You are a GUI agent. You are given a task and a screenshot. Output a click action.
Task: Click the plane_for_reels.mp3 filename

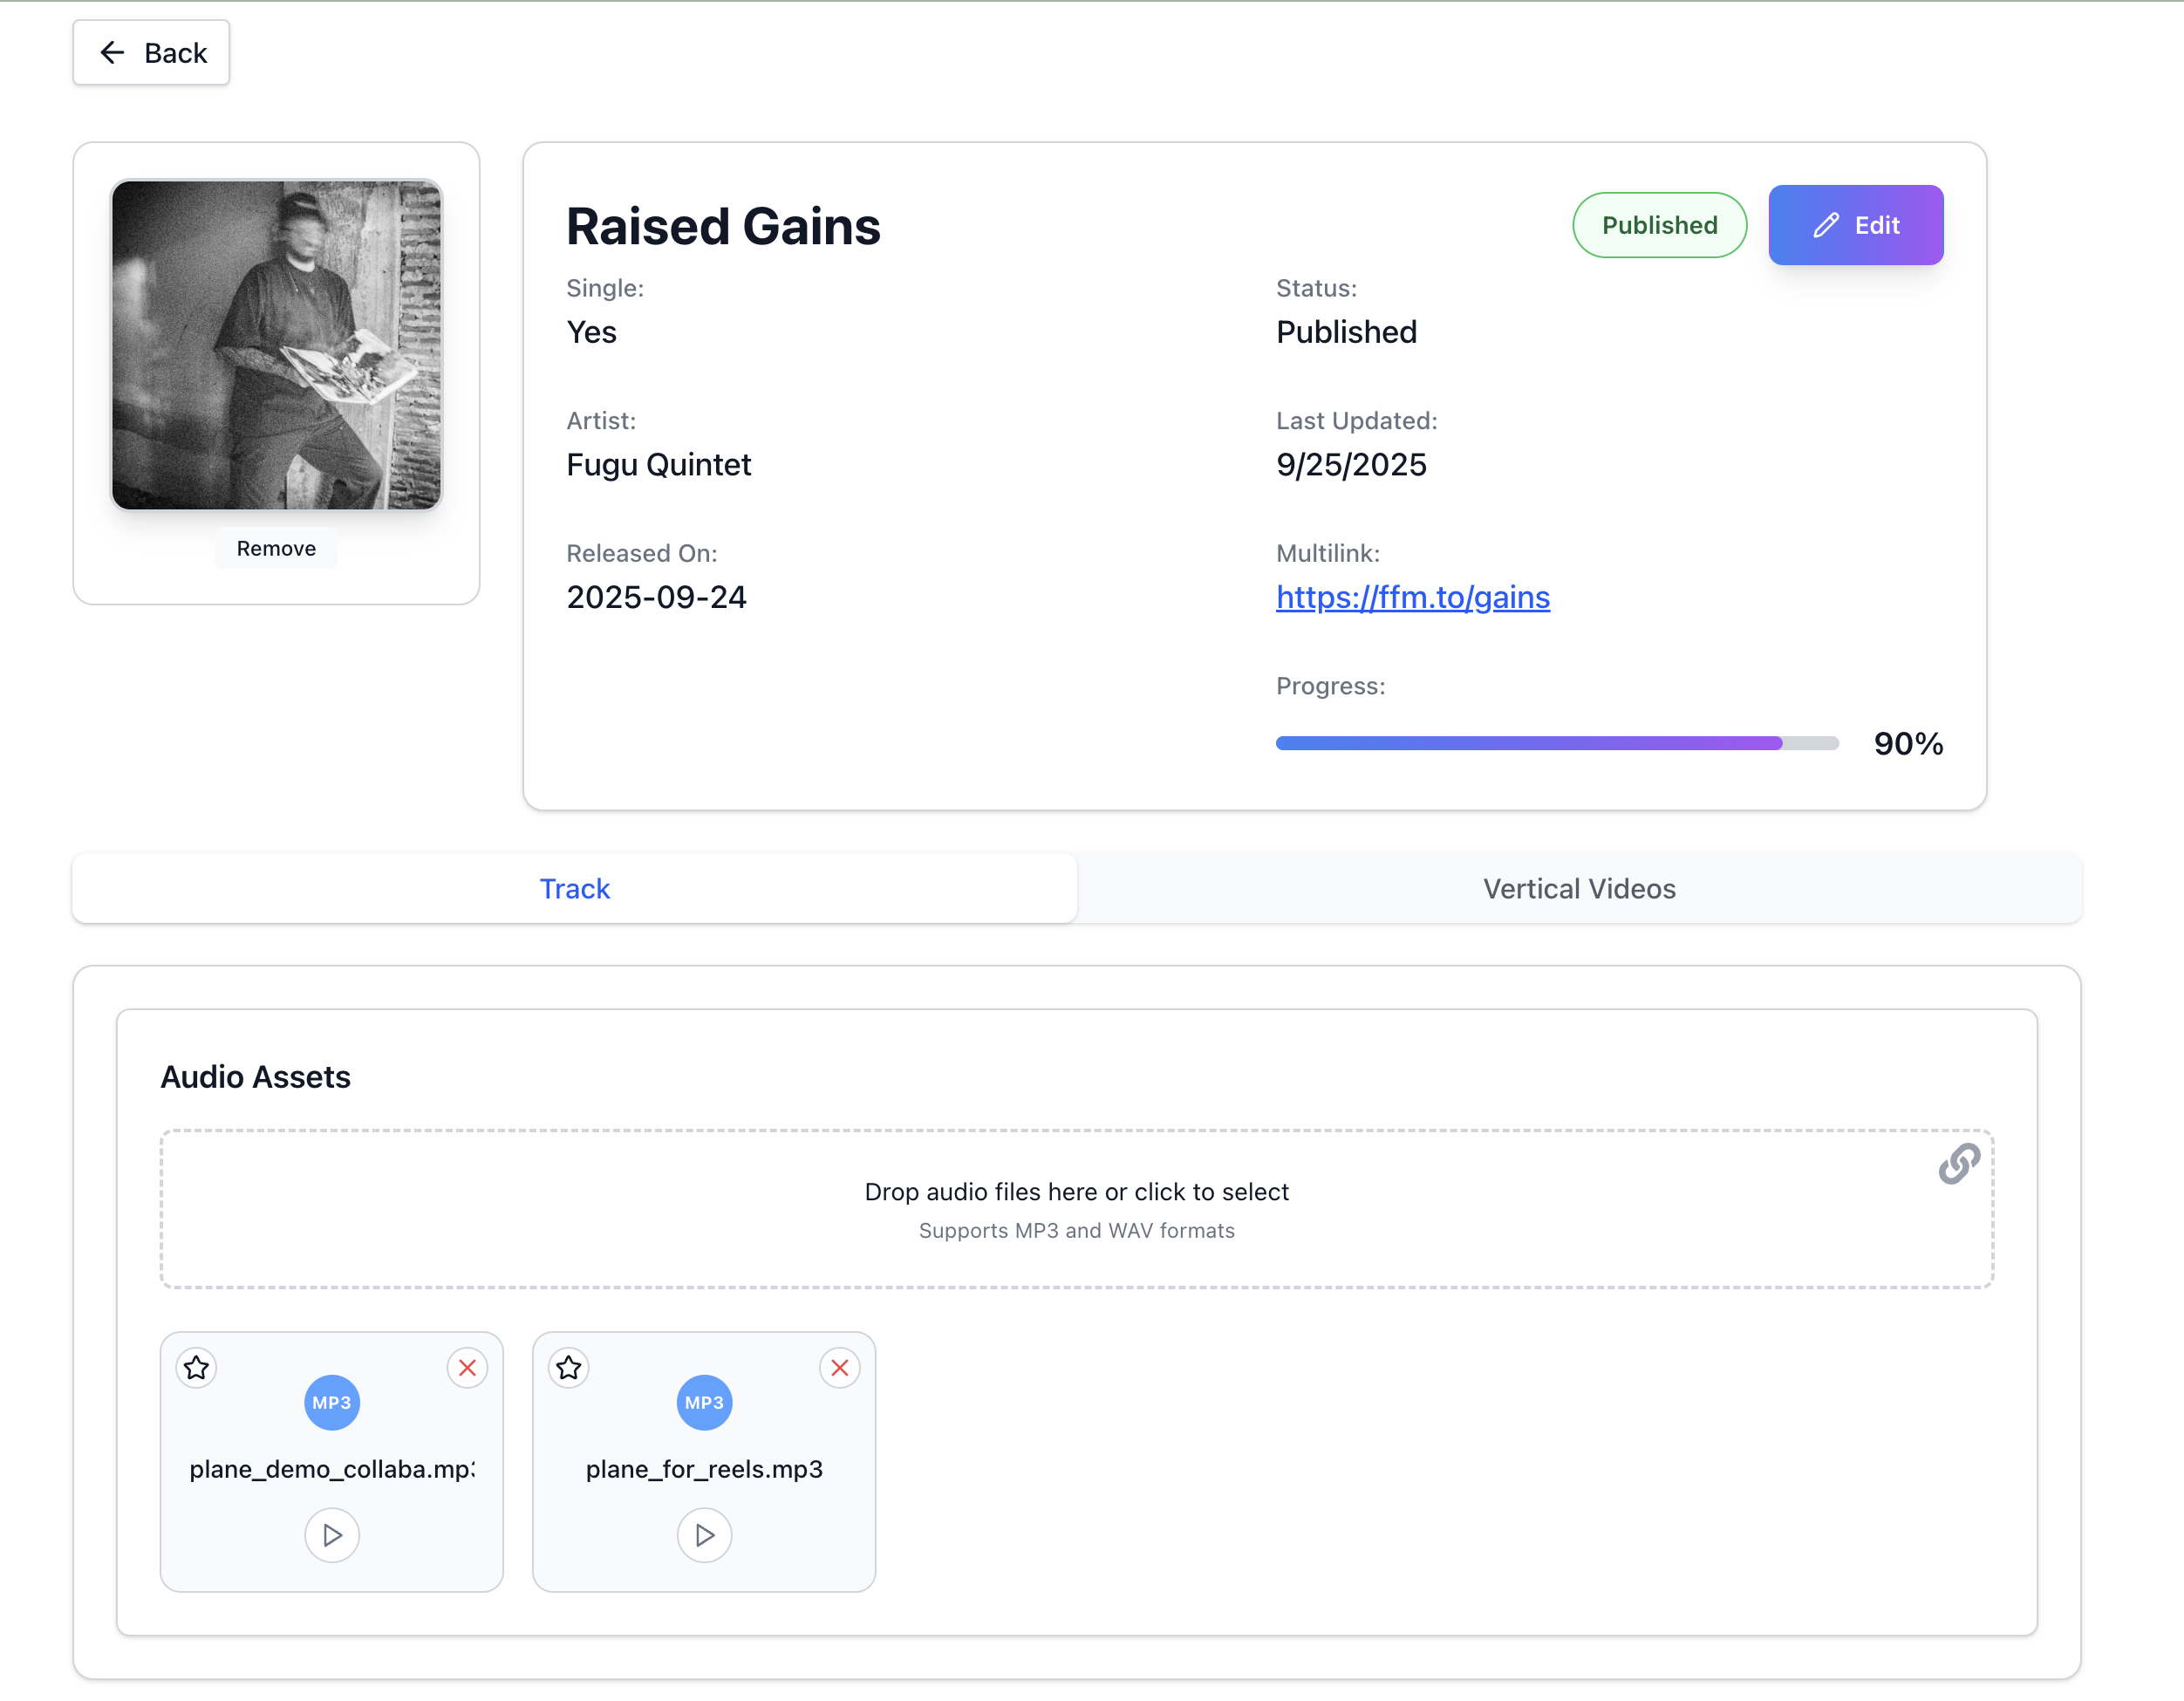704,1468
